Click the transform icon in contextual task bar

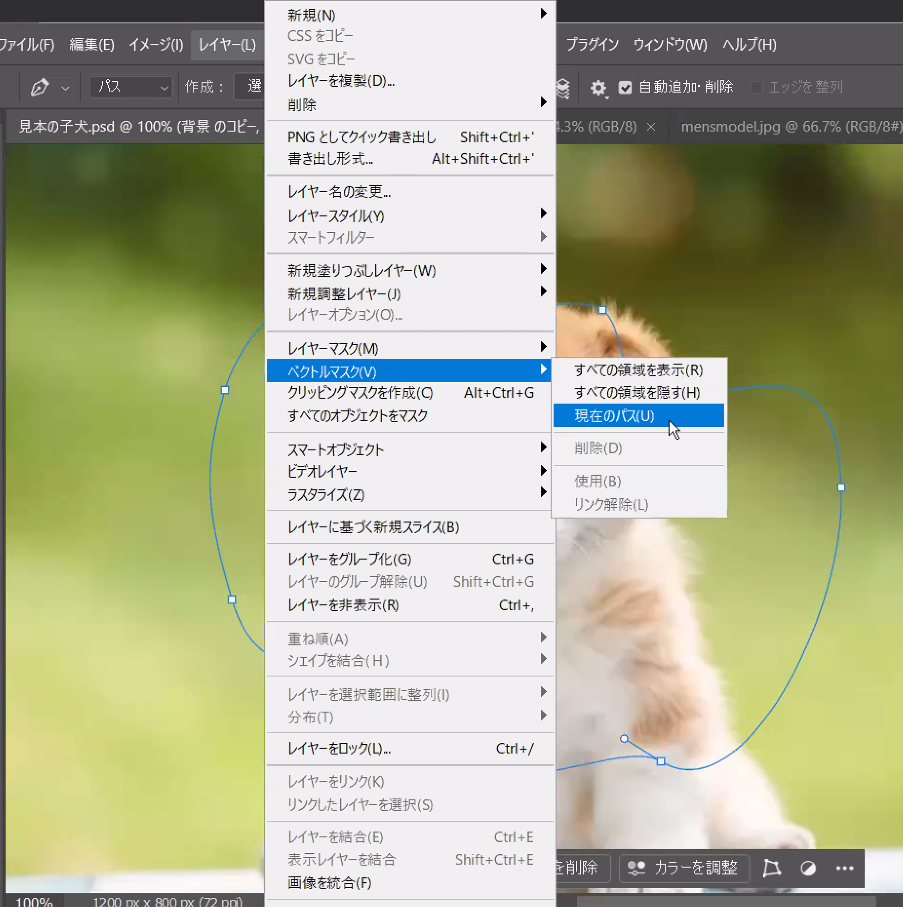coord(771,868)
